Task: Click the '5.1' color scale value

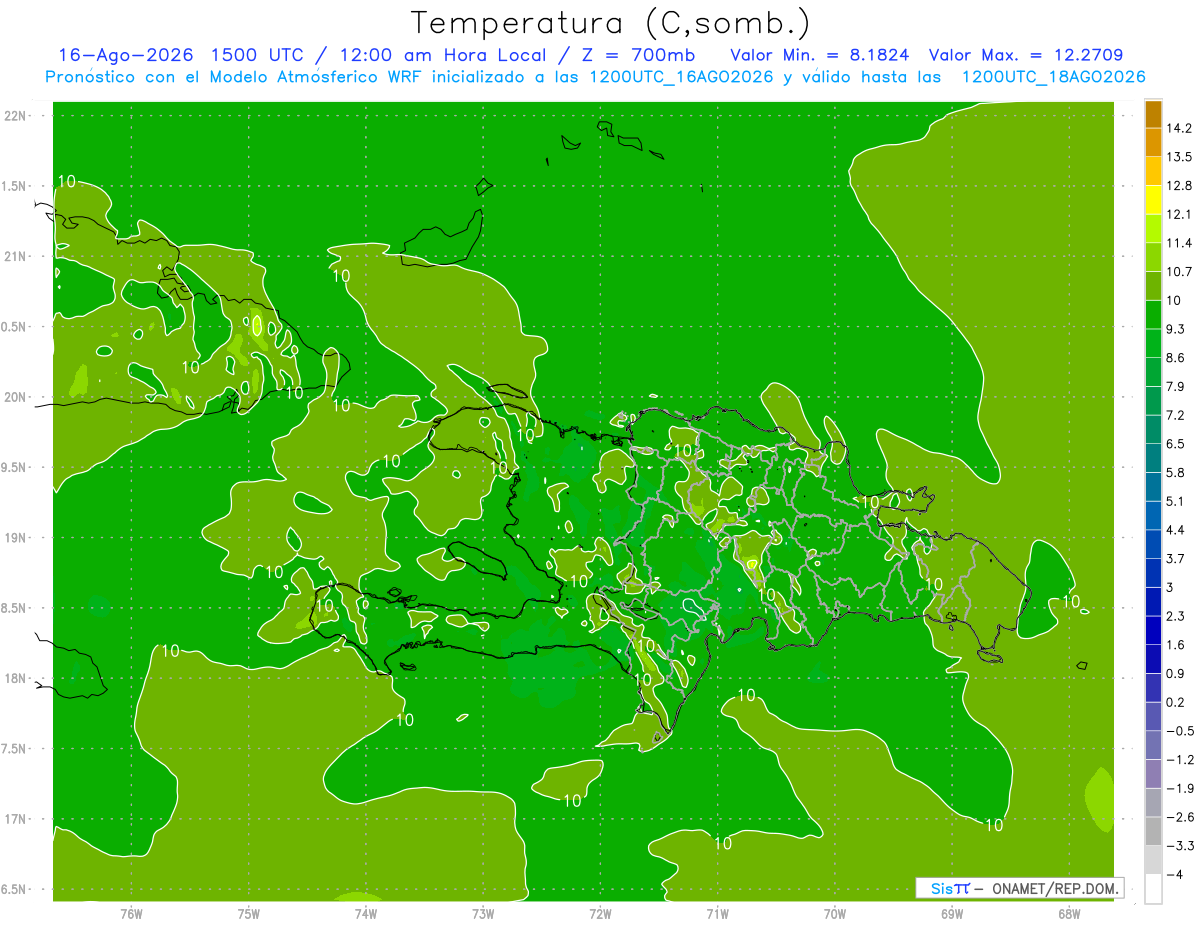Action: tap(1176, 501)
